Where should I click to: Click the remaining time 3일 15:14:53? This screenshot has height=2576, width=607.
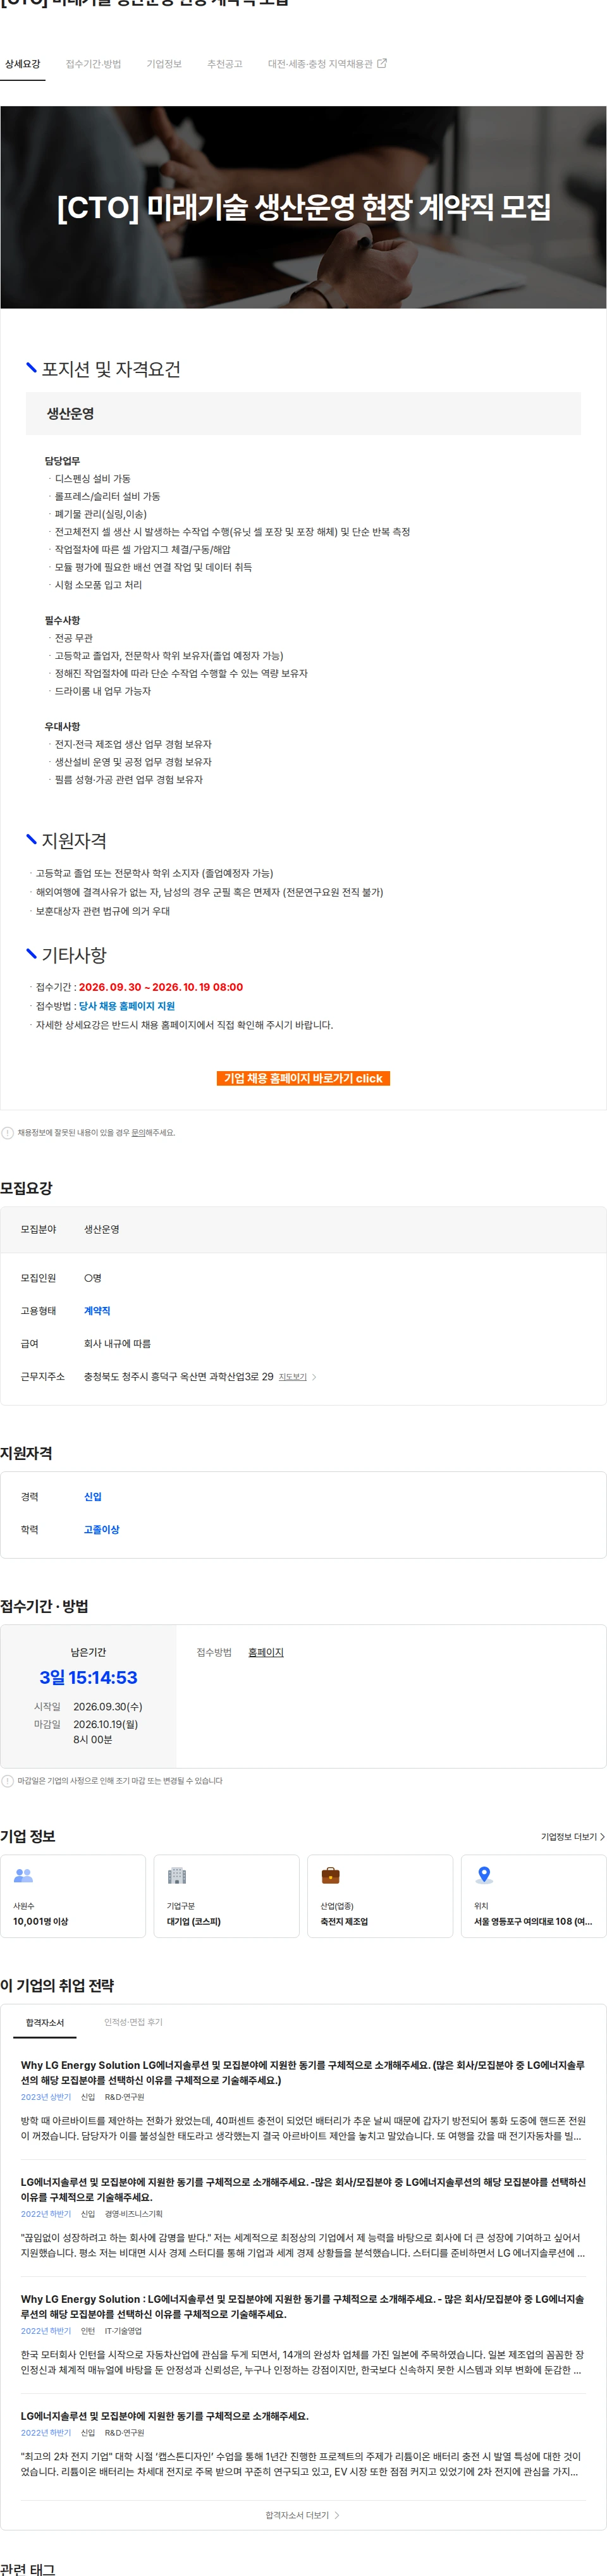[88, 1678]
